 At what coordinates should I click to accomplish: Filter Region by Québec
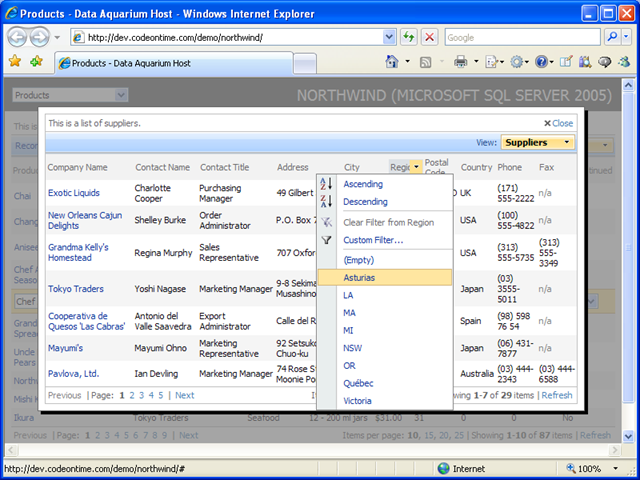(358, 383)
